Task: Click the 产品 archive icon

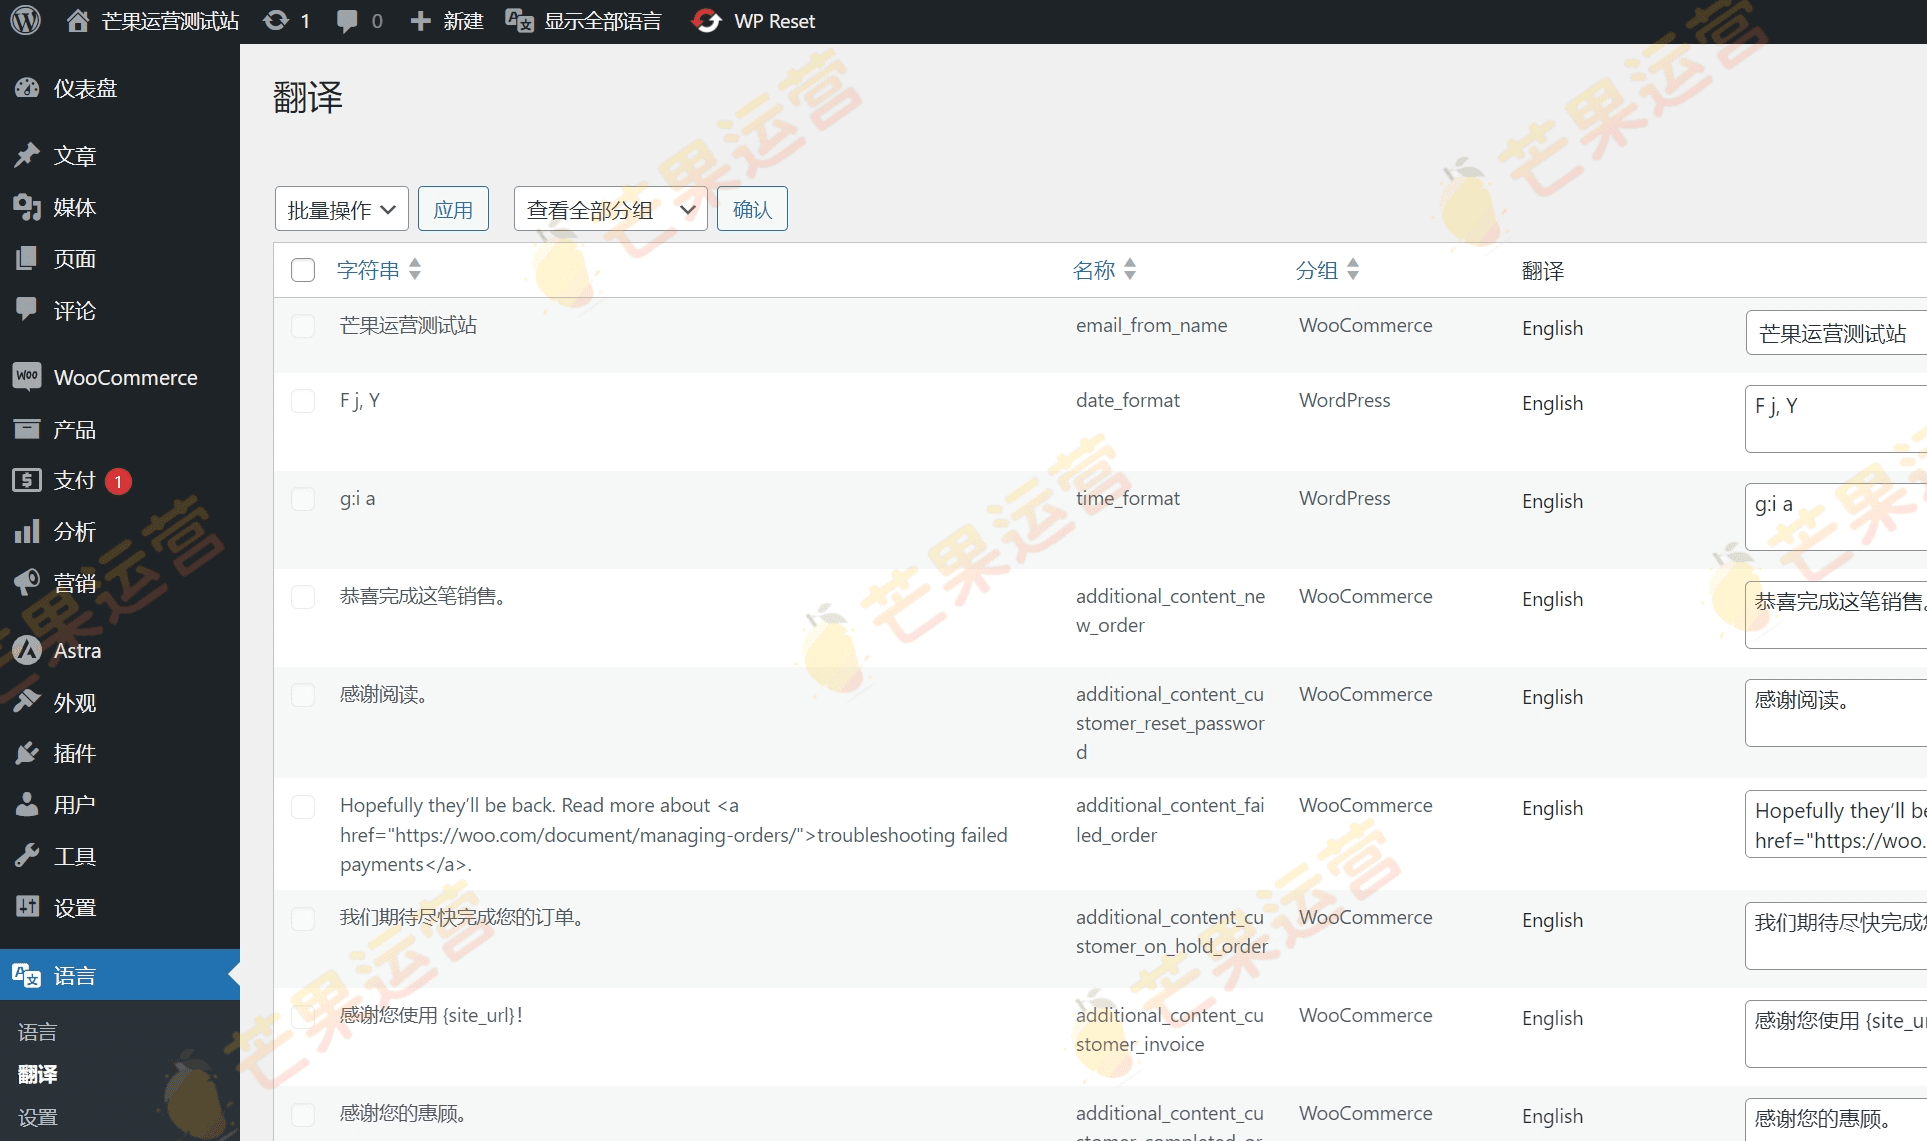Action: coord(27,429)
